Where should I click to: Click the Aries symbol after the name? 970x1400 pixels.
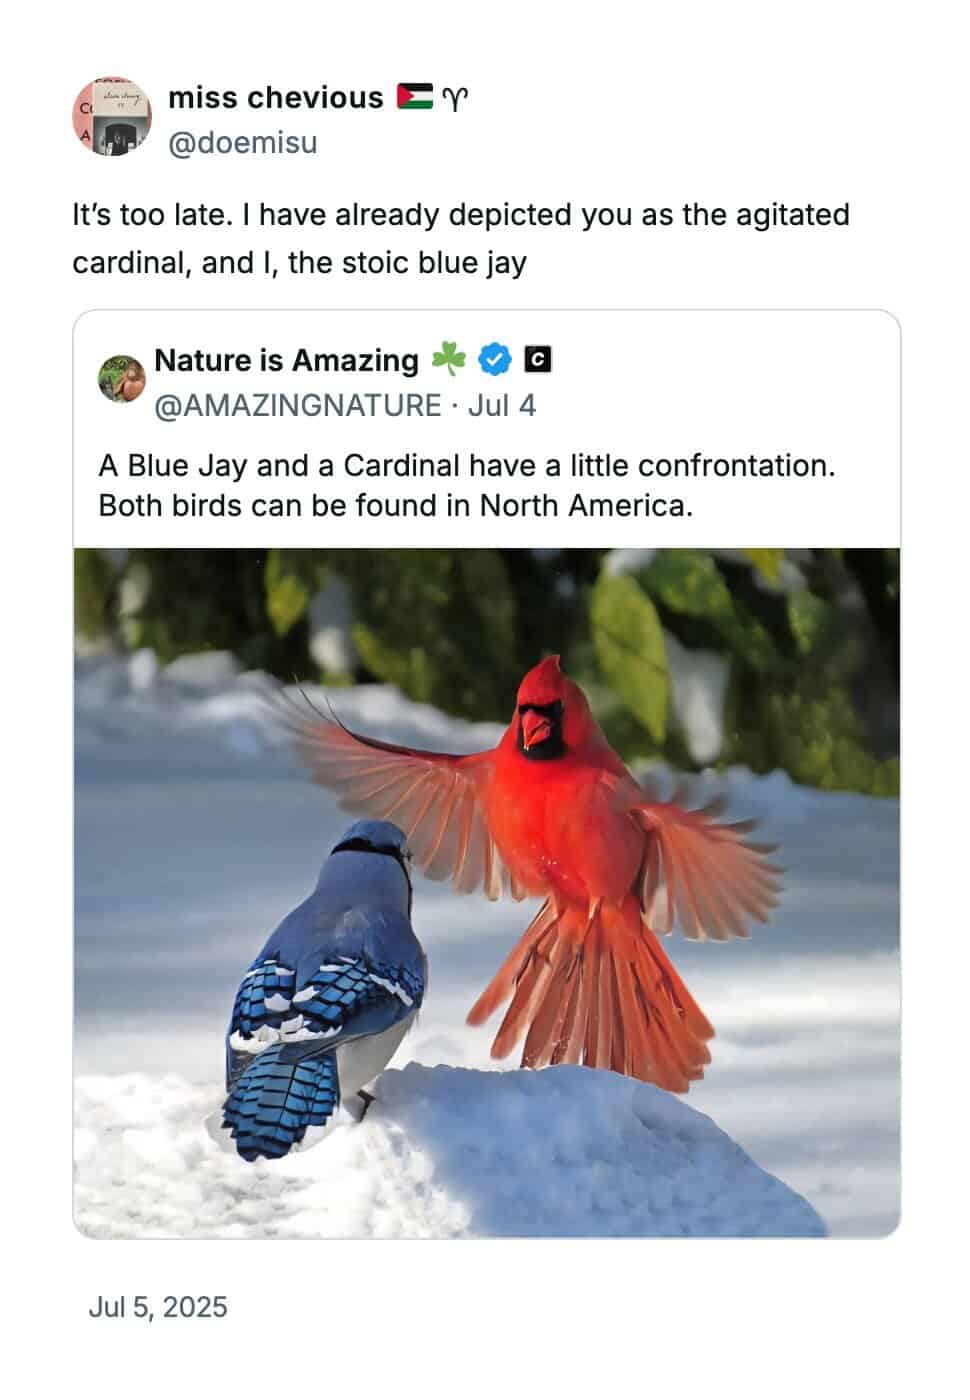coord(454,99)
